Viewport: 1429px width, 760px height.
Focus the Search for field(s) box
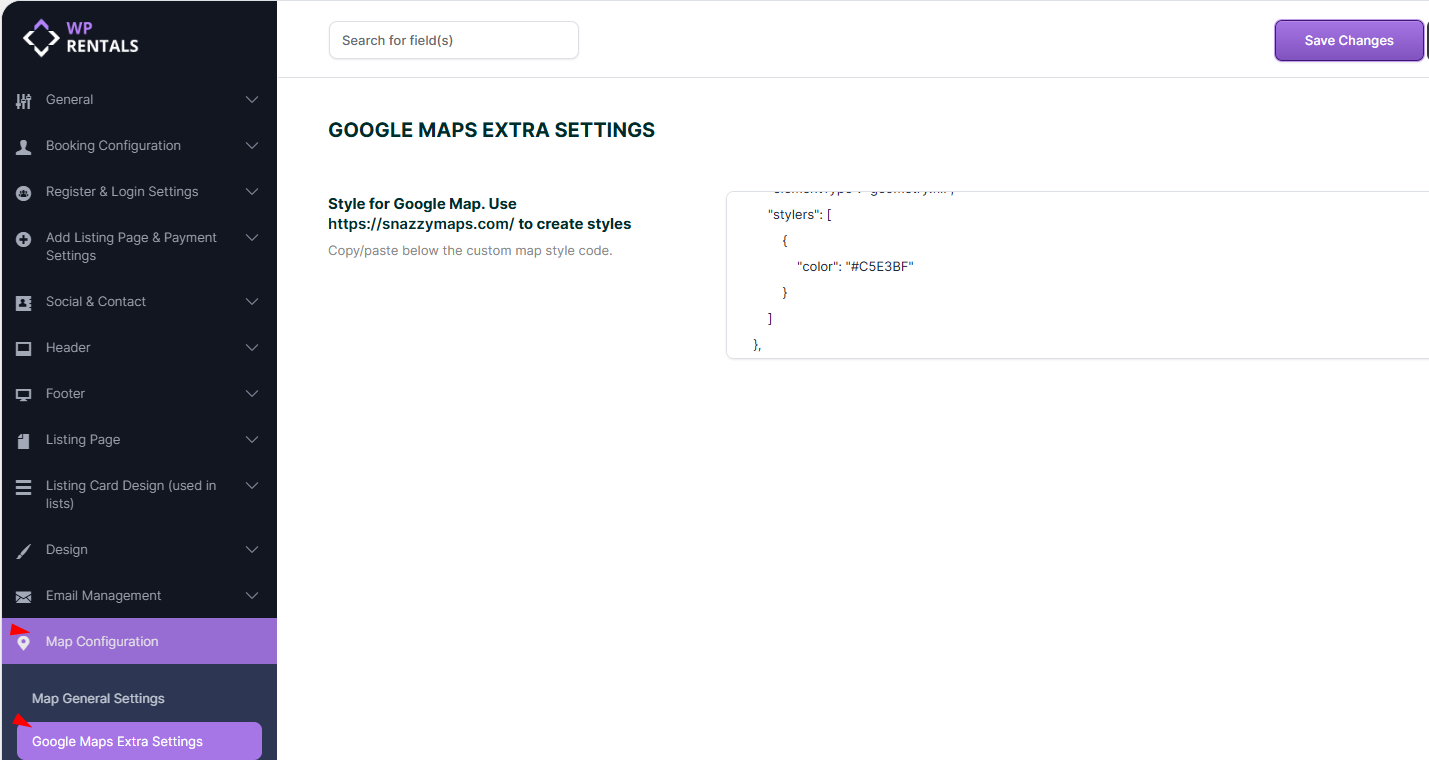[x=453, y=40]
